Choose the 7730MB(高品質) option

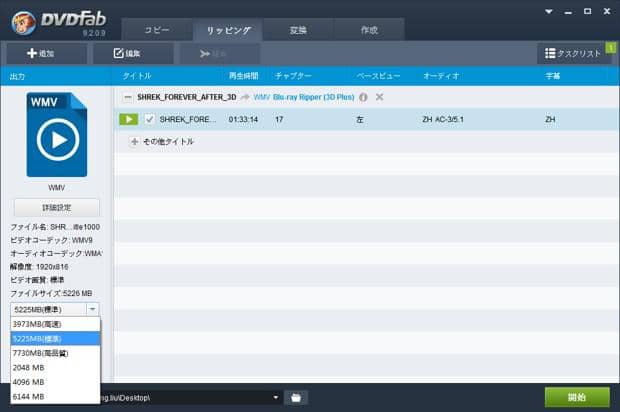[55, 353]
